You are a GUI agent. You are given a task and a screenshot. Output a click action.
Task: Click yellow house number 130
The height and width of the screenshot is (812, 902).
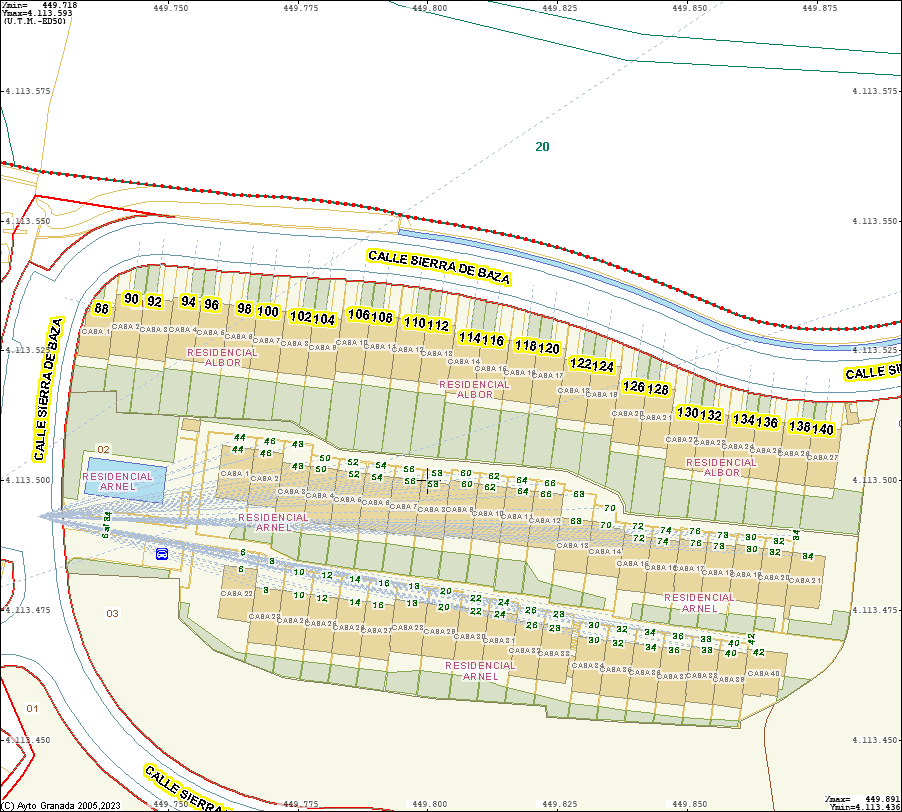(x=687, y=412)
